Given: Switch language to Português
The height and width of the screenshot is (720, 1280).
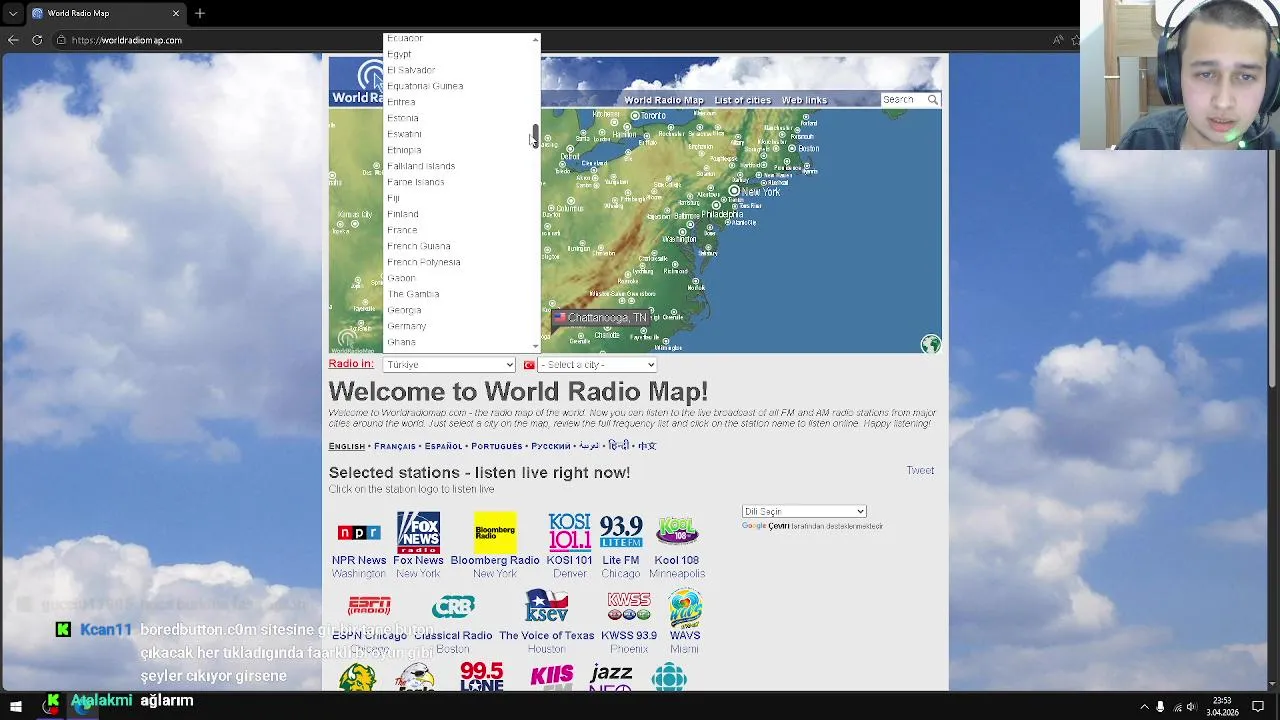Looking at the screenshot, I should point(497,446).
